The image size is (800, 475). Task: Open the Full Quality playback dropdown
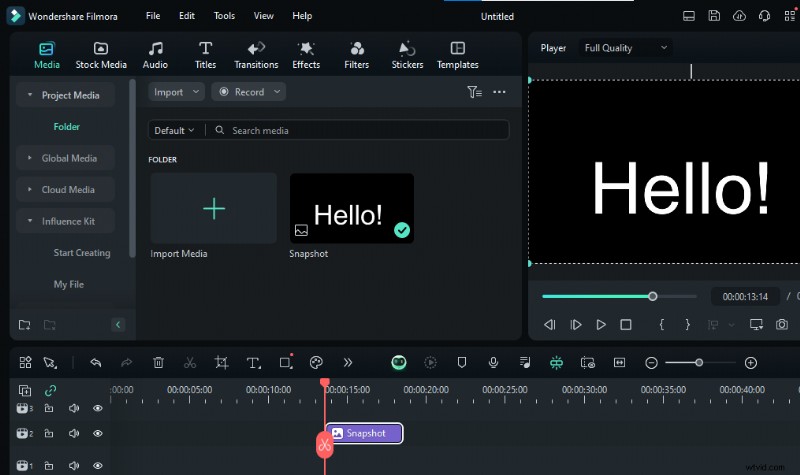pos(626,48)
